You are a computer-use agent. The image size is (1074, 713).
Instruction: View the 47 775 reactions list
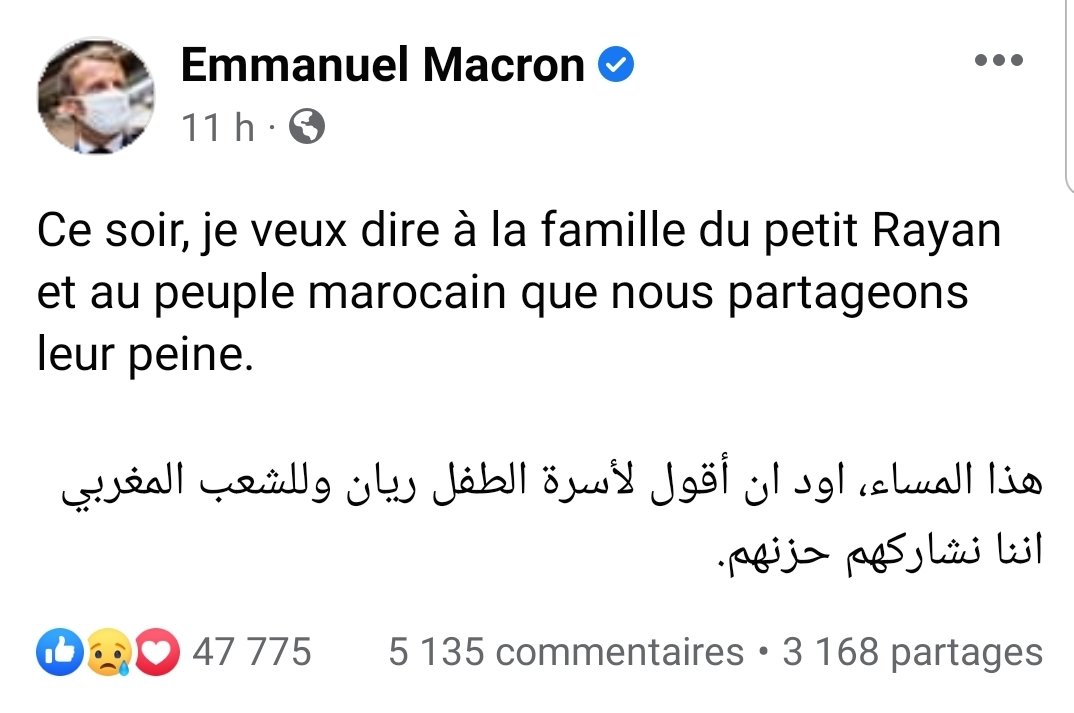(x=252, y=653)
